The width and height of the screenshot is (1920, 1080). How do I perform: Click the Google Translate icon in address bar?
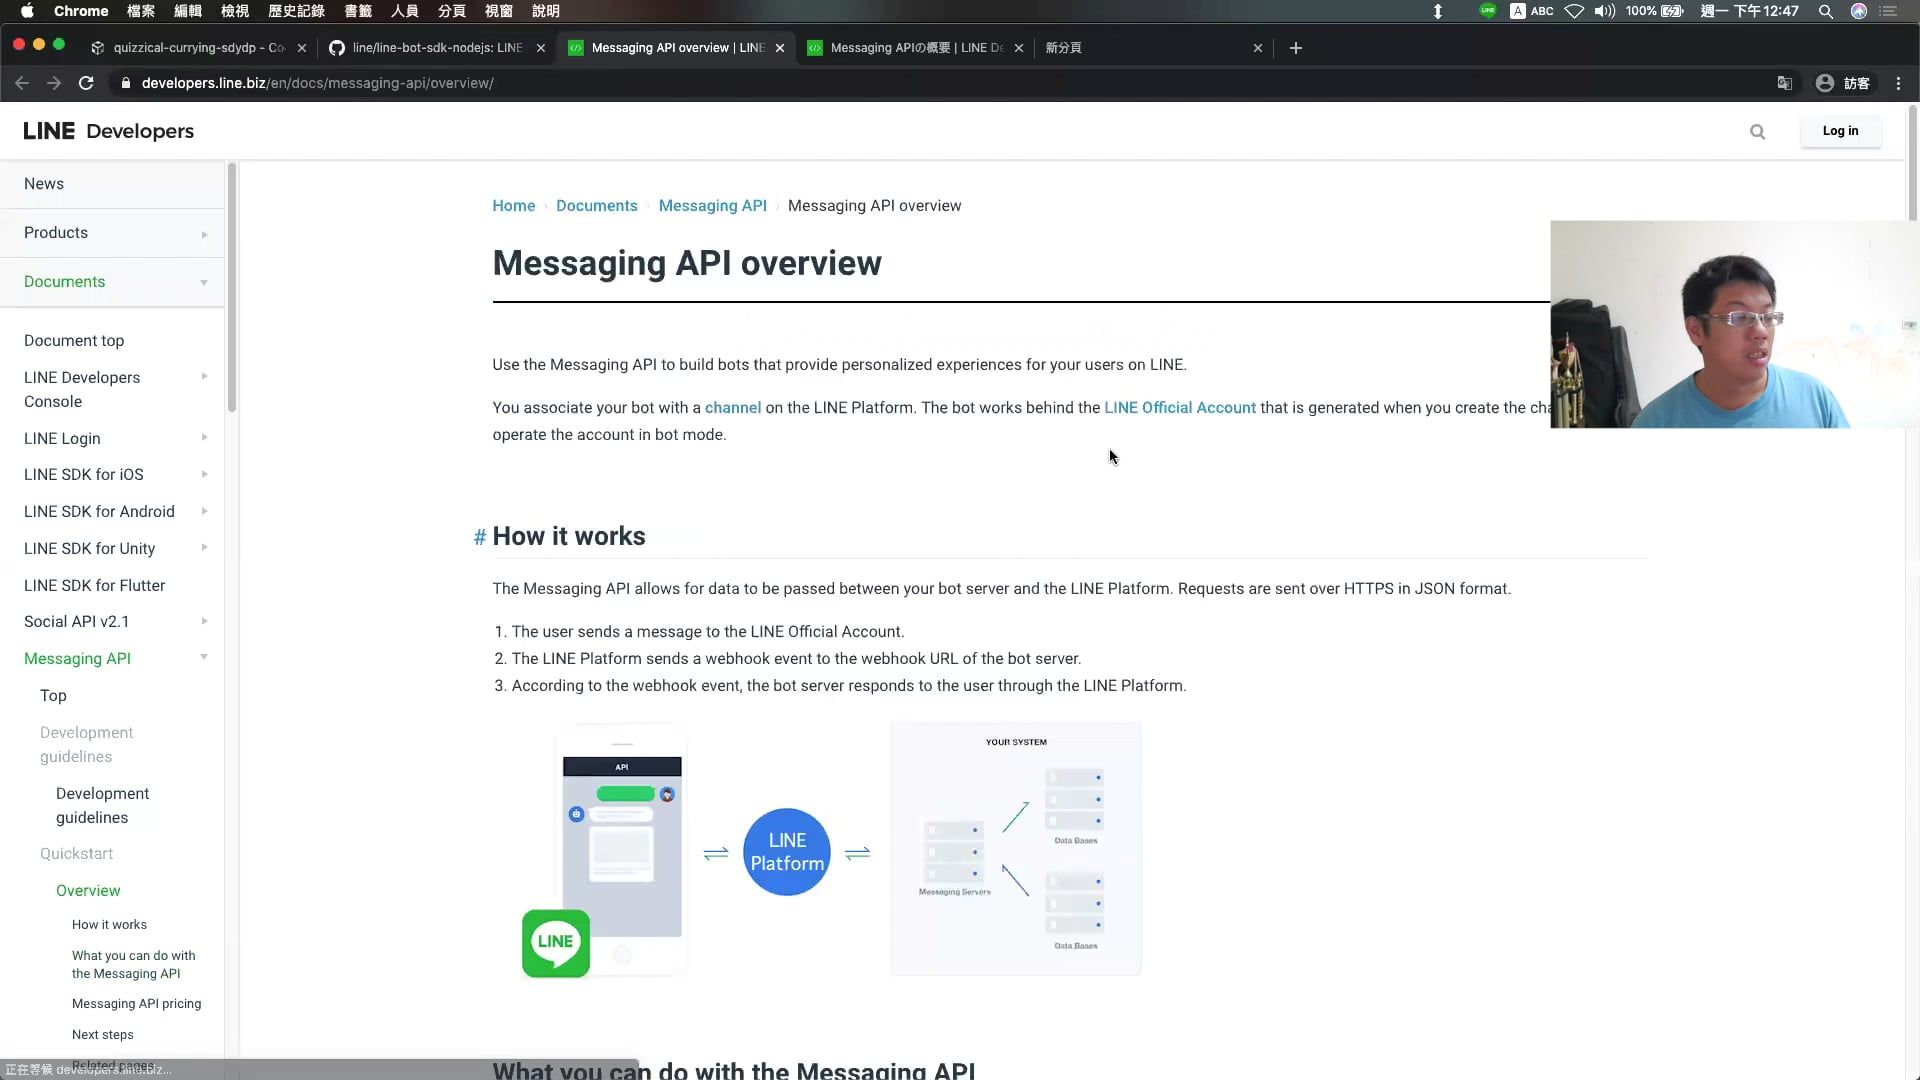[1786, 83]
